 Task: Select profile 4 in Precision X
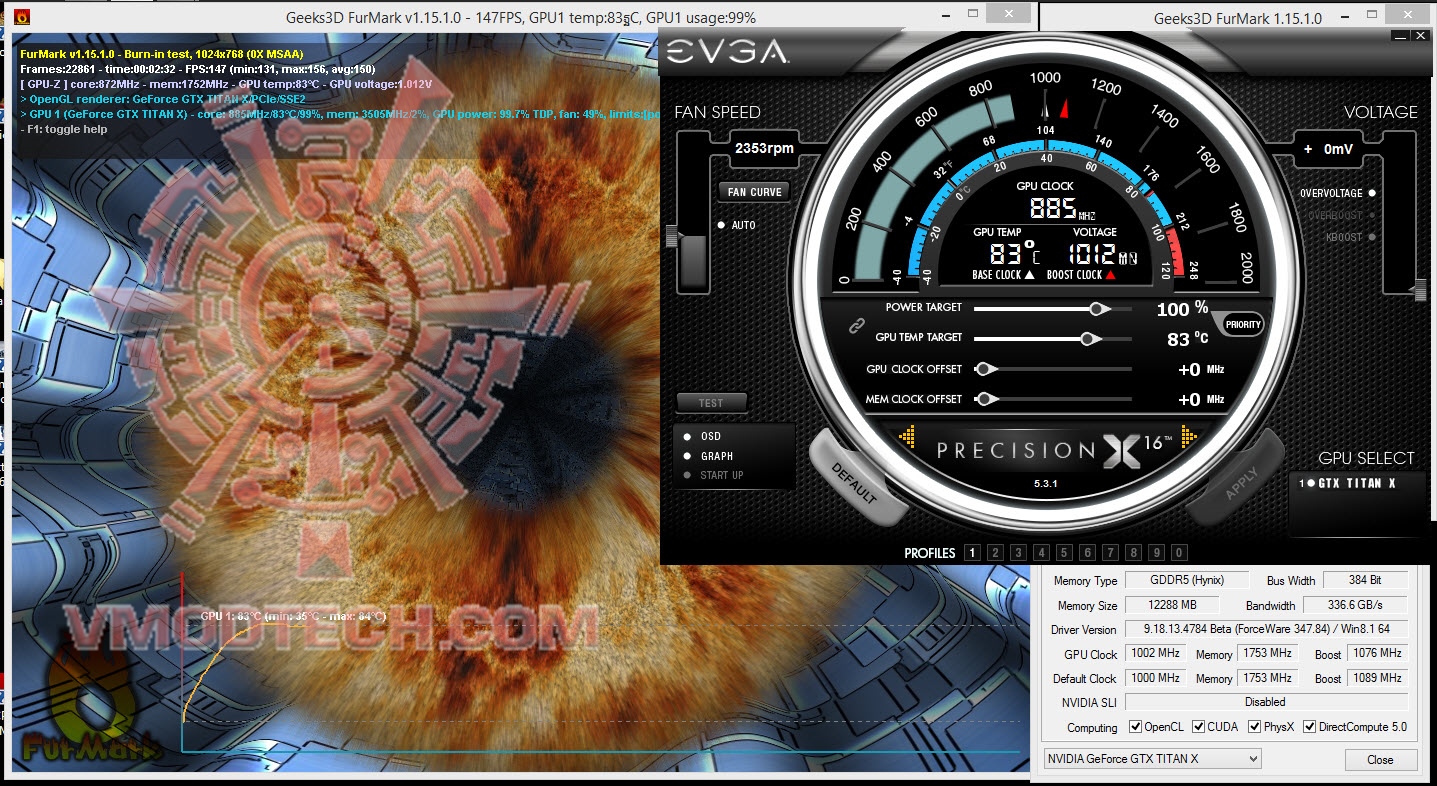click(1041, 553)
